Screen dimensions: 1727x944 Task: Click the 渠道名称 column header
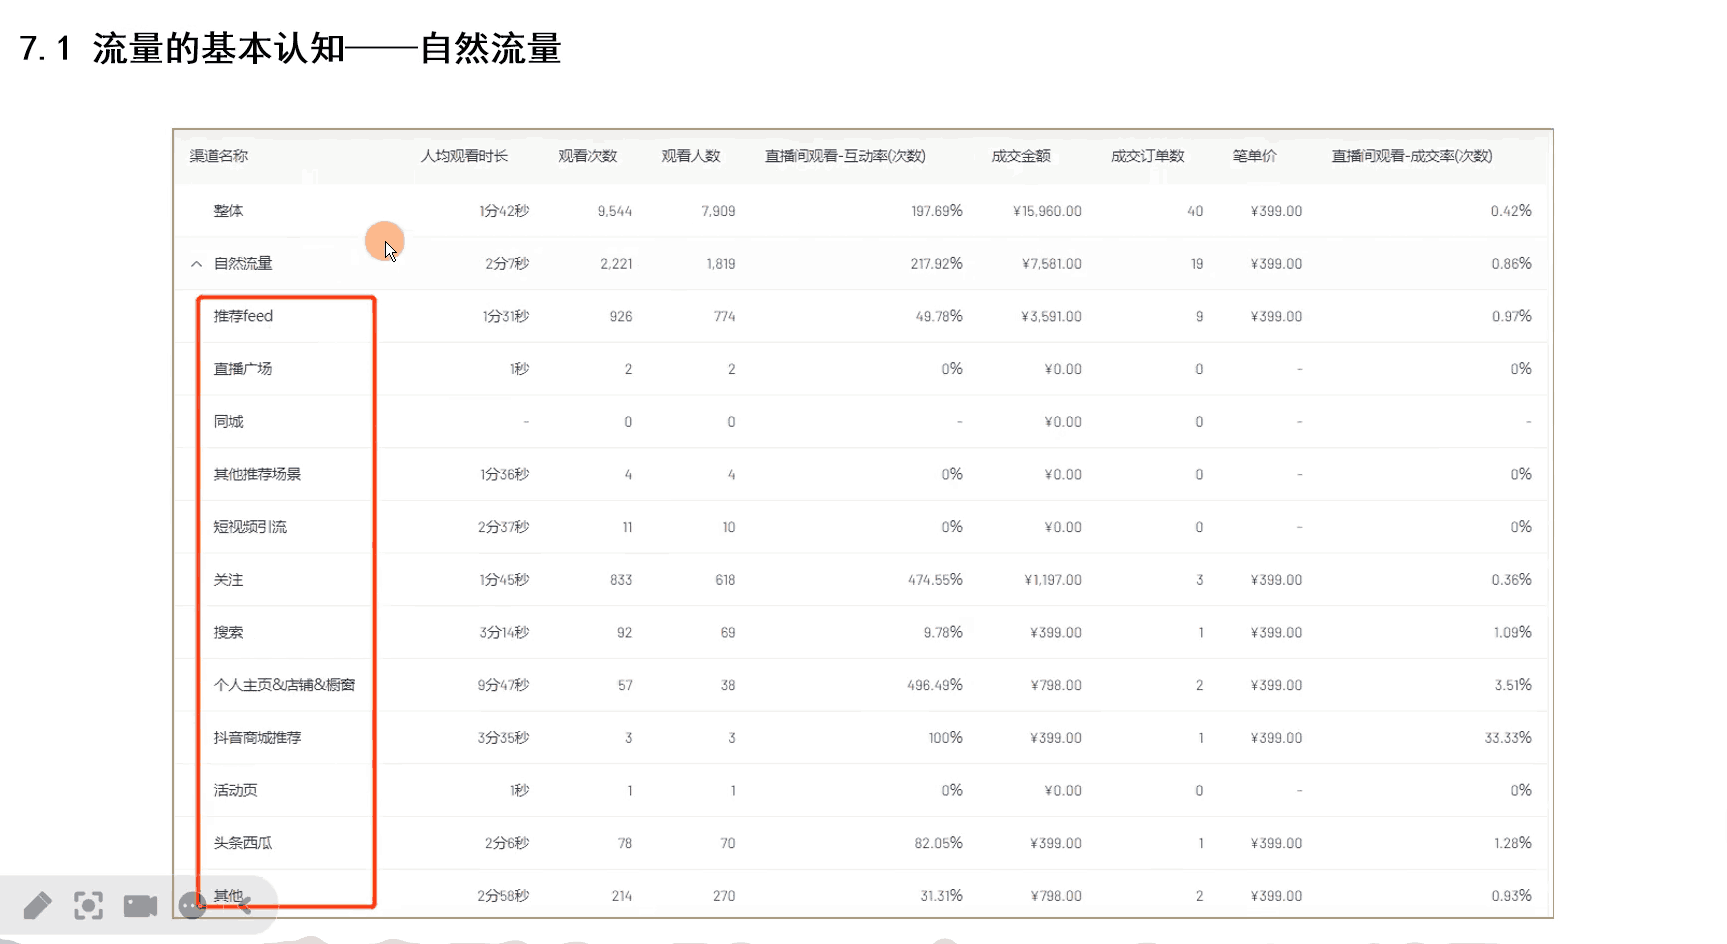[x=219, y=156]
